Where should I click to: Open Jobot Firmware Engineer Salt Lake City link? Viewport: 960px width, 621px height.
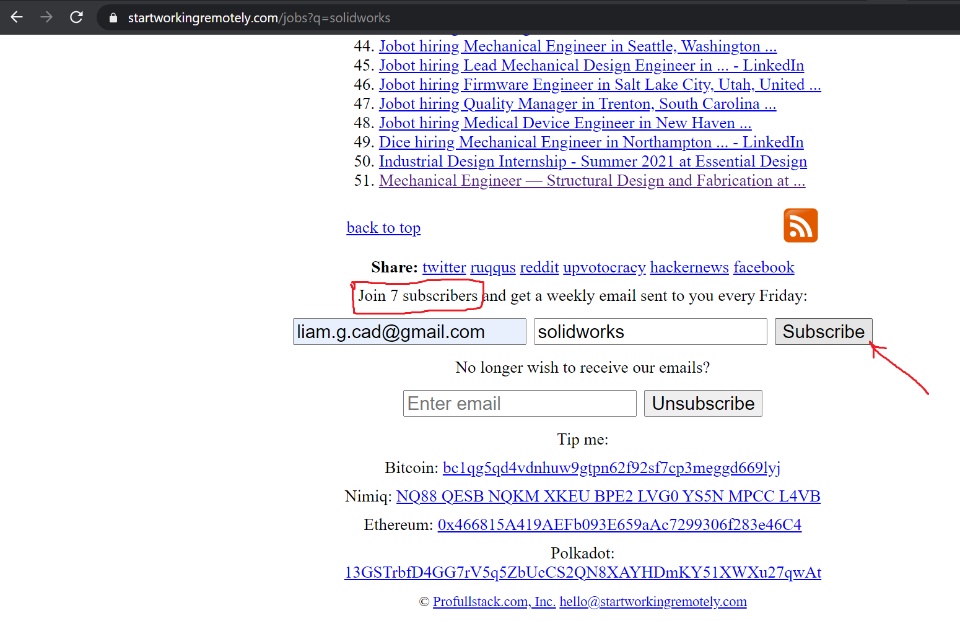(600, 85)
